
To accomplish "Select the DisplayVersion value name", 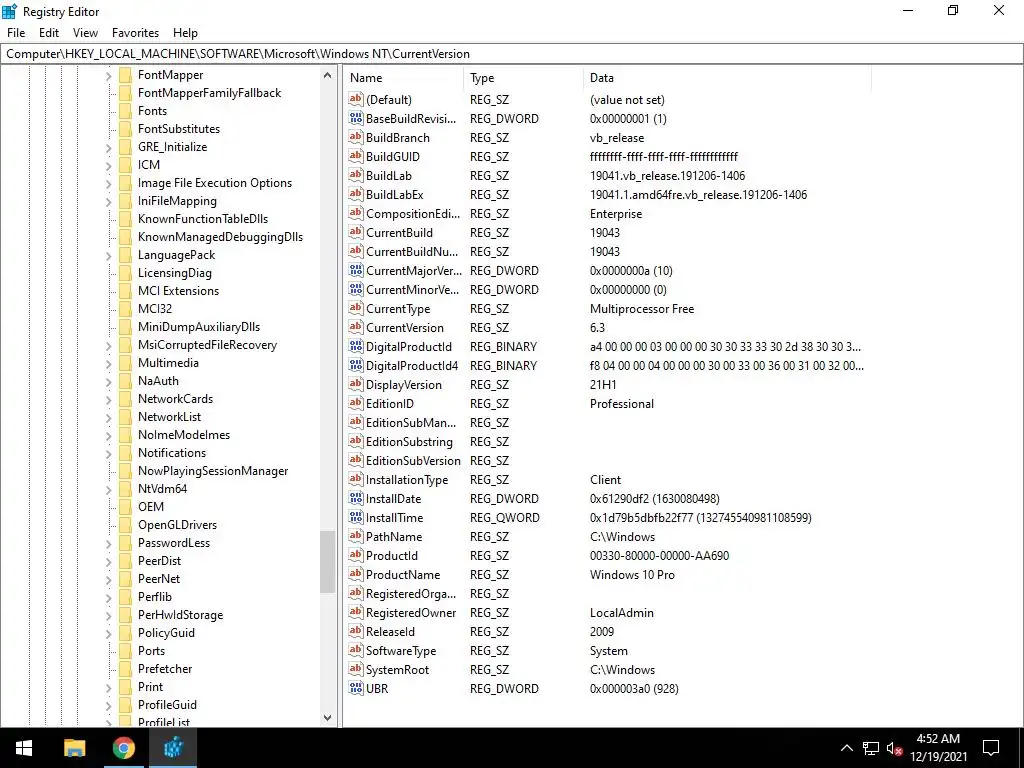I will (404, 385).
